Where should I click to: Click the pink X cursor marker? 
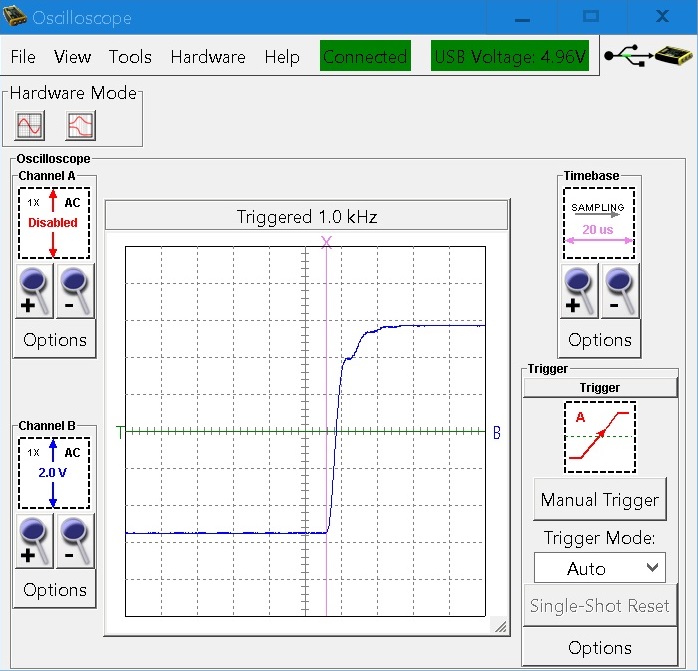[x=326, y=242]
